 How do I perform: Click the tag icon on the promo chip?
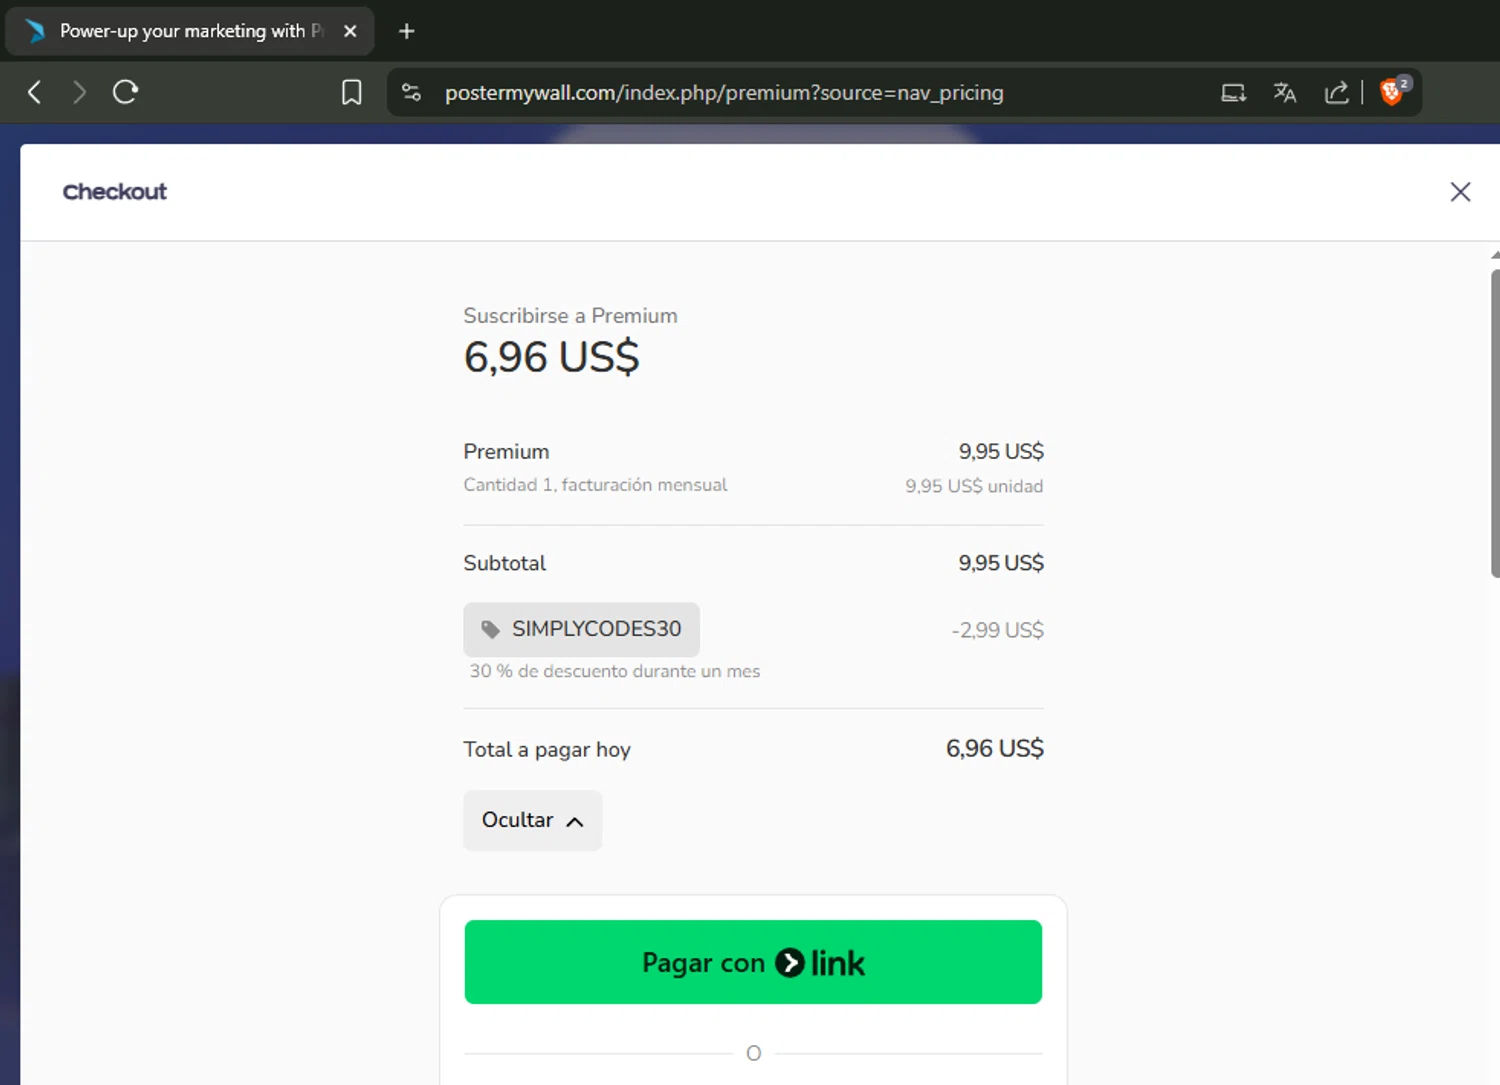coord(490,630)
